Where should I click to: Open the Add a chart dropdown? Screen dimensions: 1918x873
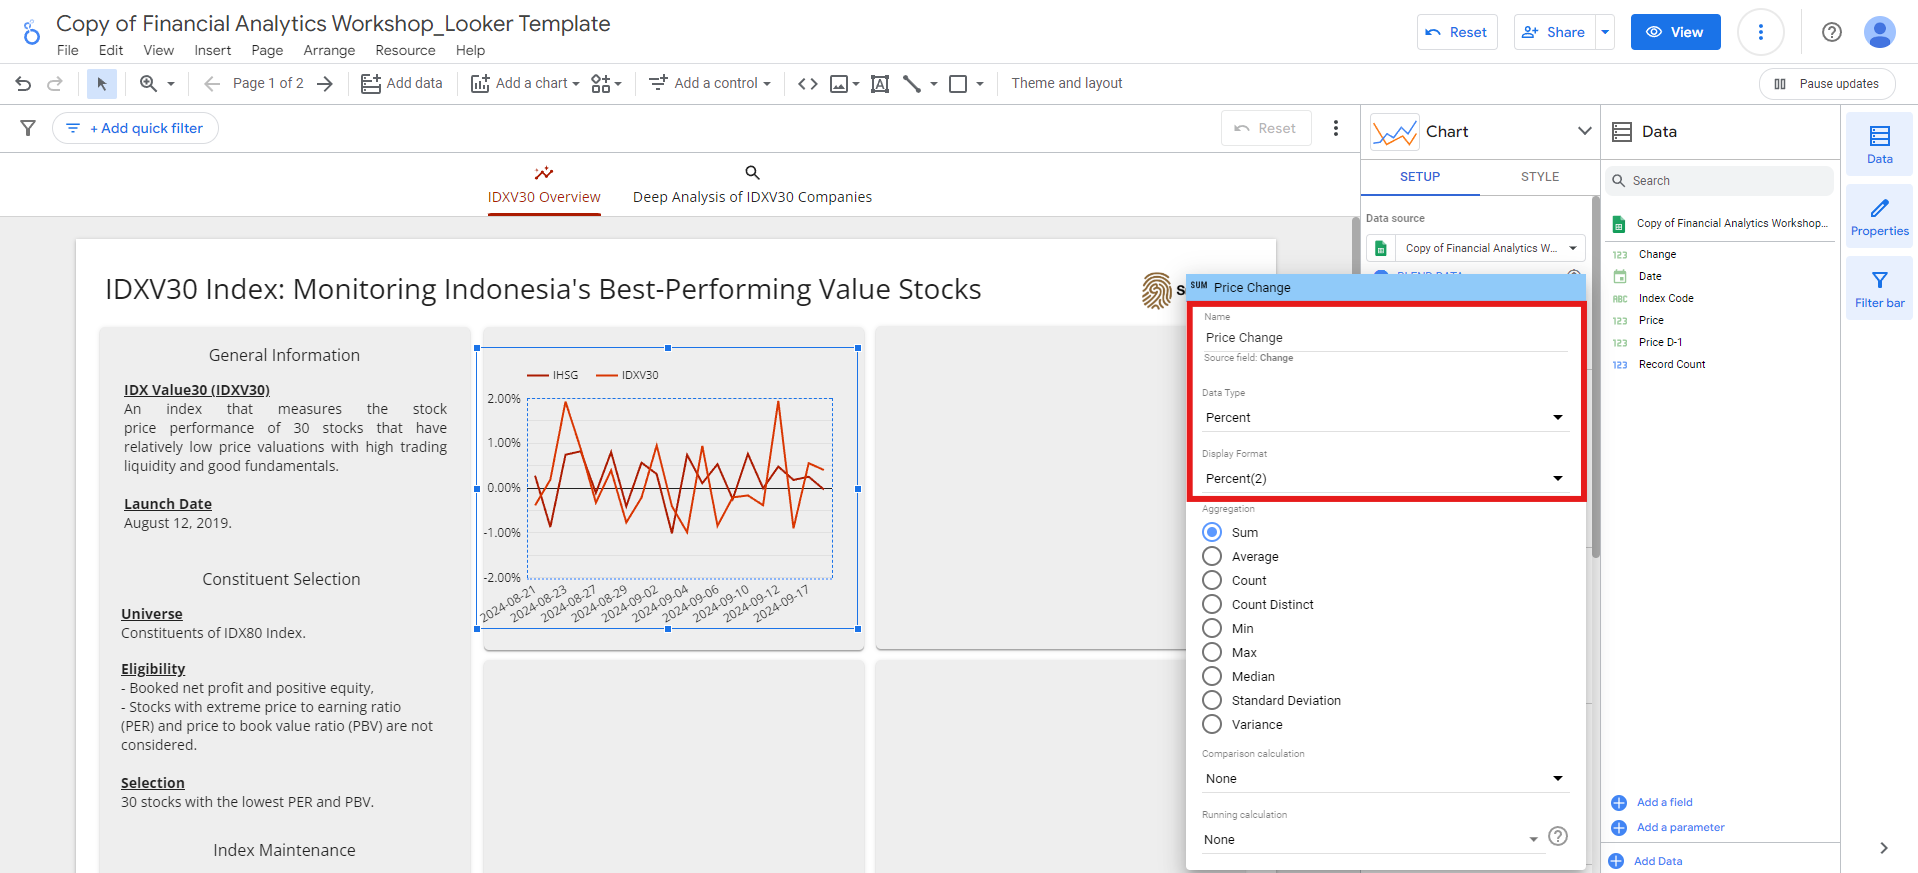(525, 84)
